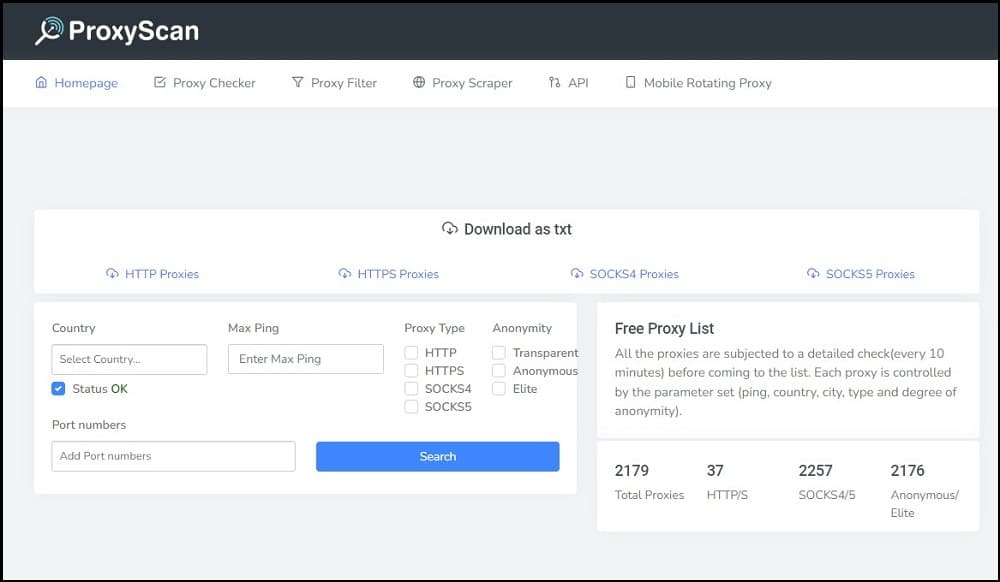The image size is (1000, 582).
Task: Download the HTTP Proxies list
Action: [x=152, y=273]
